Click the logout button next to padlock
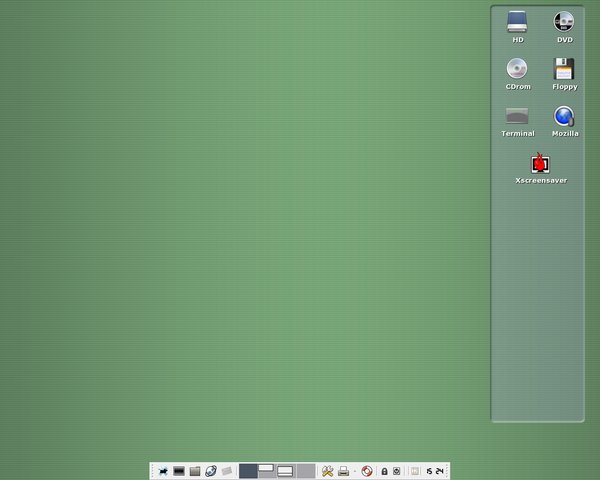Screen dimensions: 600x480 pos(396,471)
